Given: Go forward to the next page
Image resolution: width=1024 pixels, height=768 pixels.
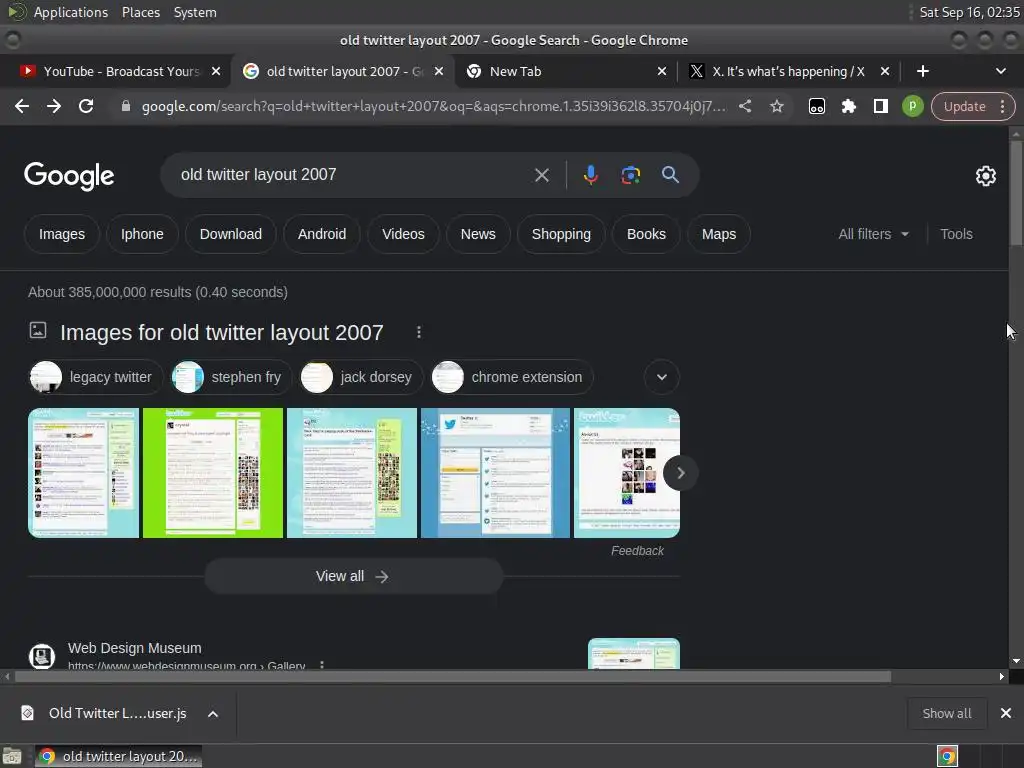Looking at the screenshot, I should (x=54, y=106).
